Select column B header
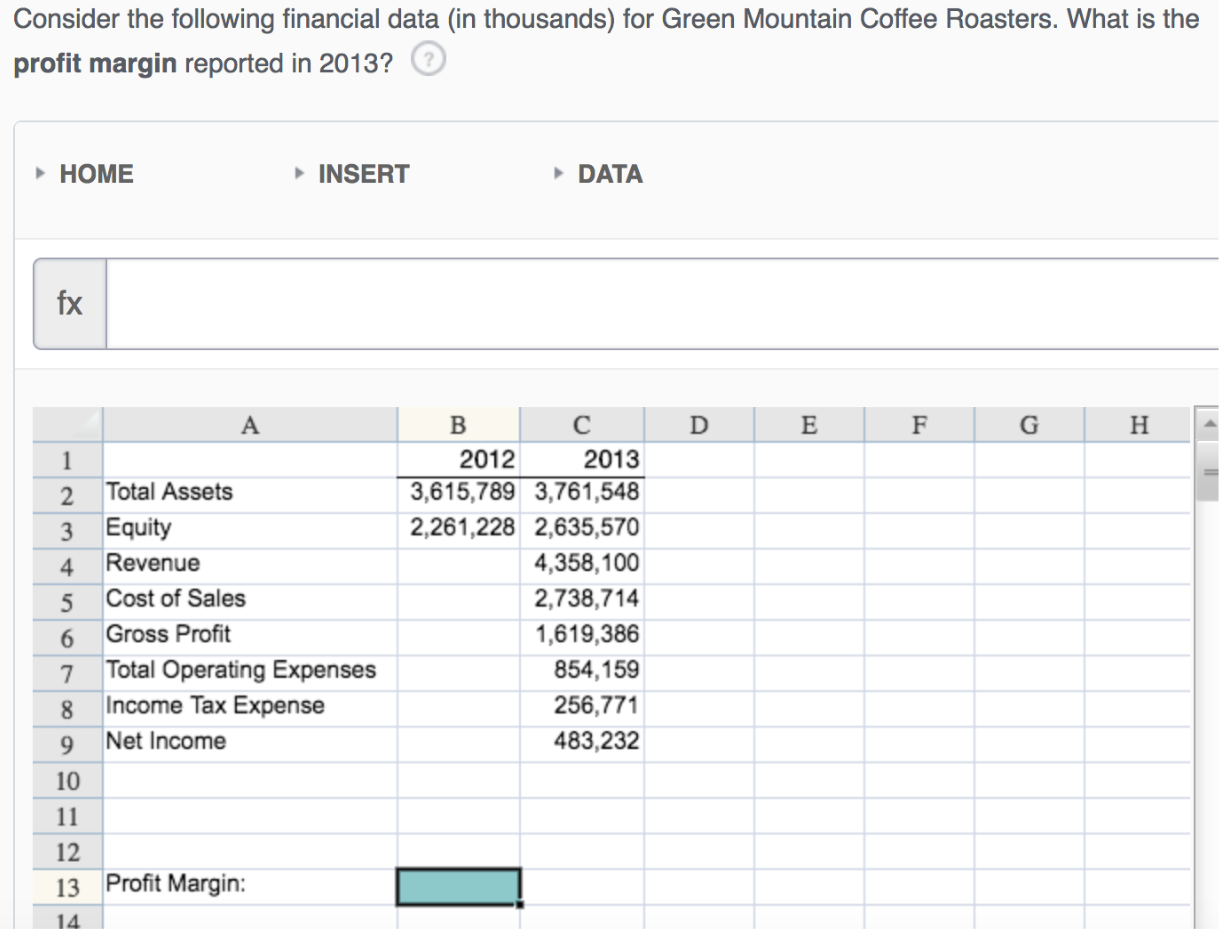The height and width of the screenshot is (932, 1222). [x=459, y=425]
